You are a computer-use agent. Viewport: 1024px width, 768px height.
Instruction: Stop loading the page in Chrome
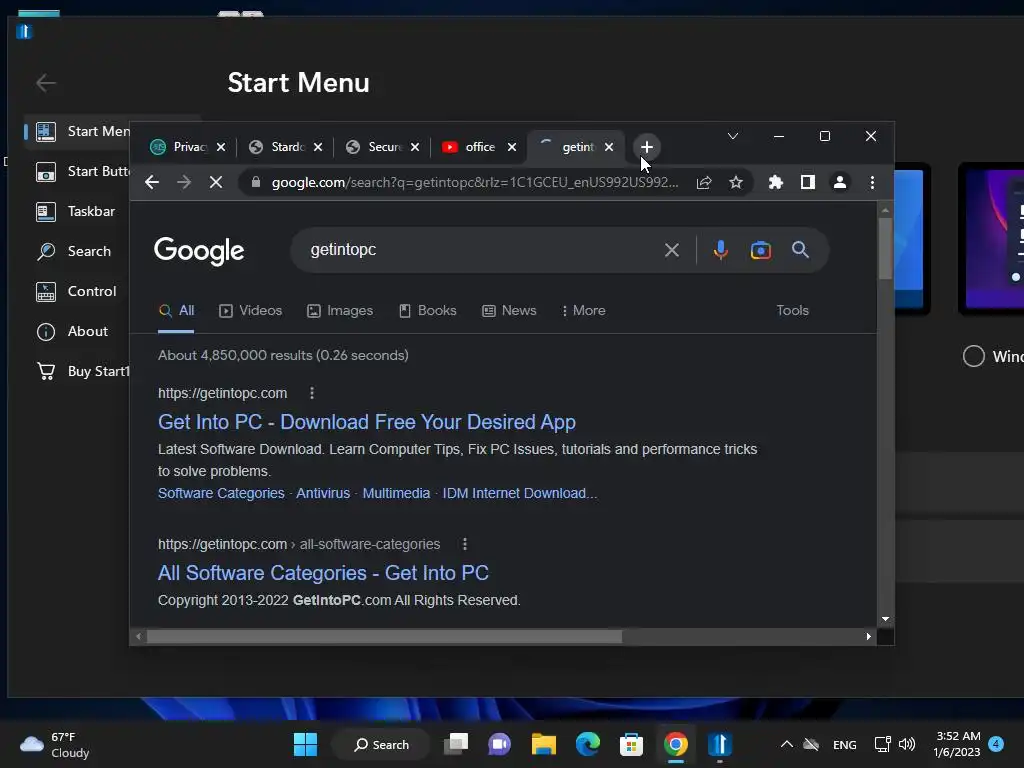click(216, 182)
